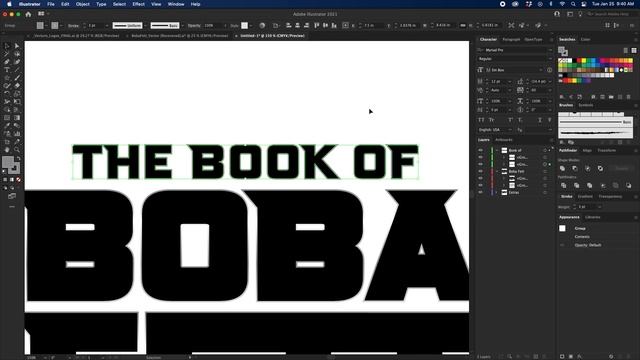Click the Small Caps icon in Character panel

click(491, 120)
